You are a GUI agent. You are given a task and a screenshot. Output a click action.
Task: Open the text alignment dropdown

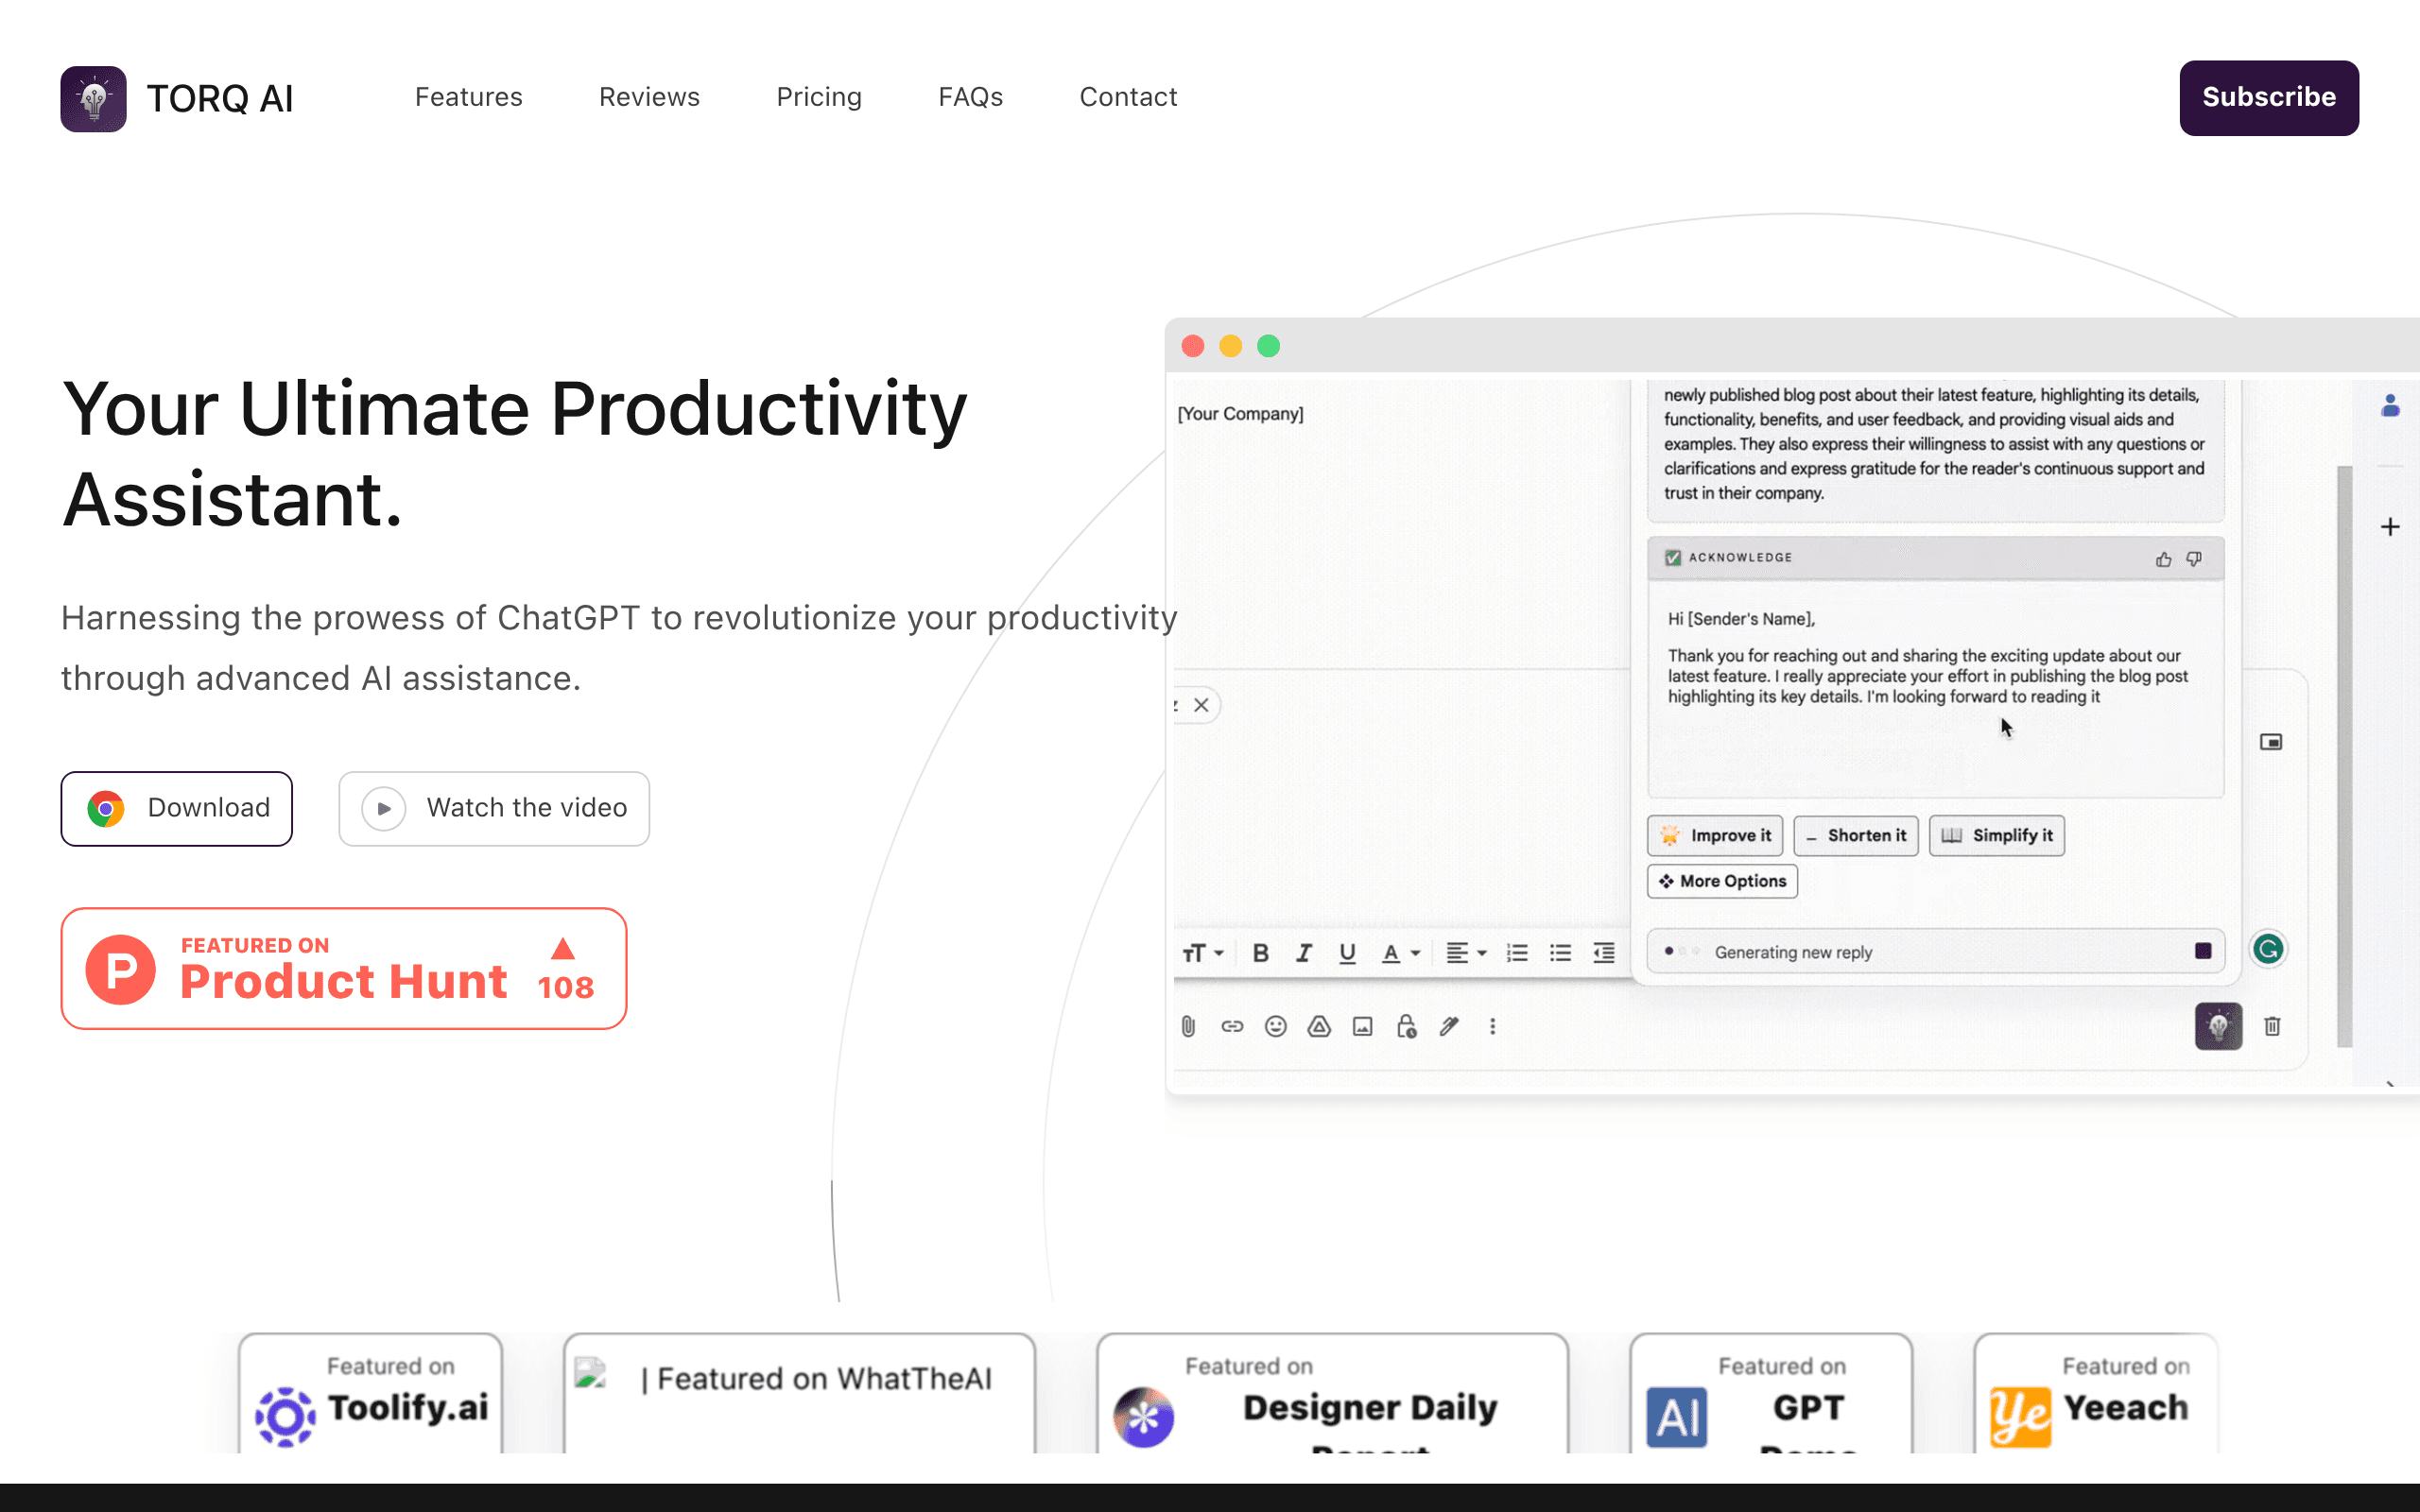point(1466,953)
